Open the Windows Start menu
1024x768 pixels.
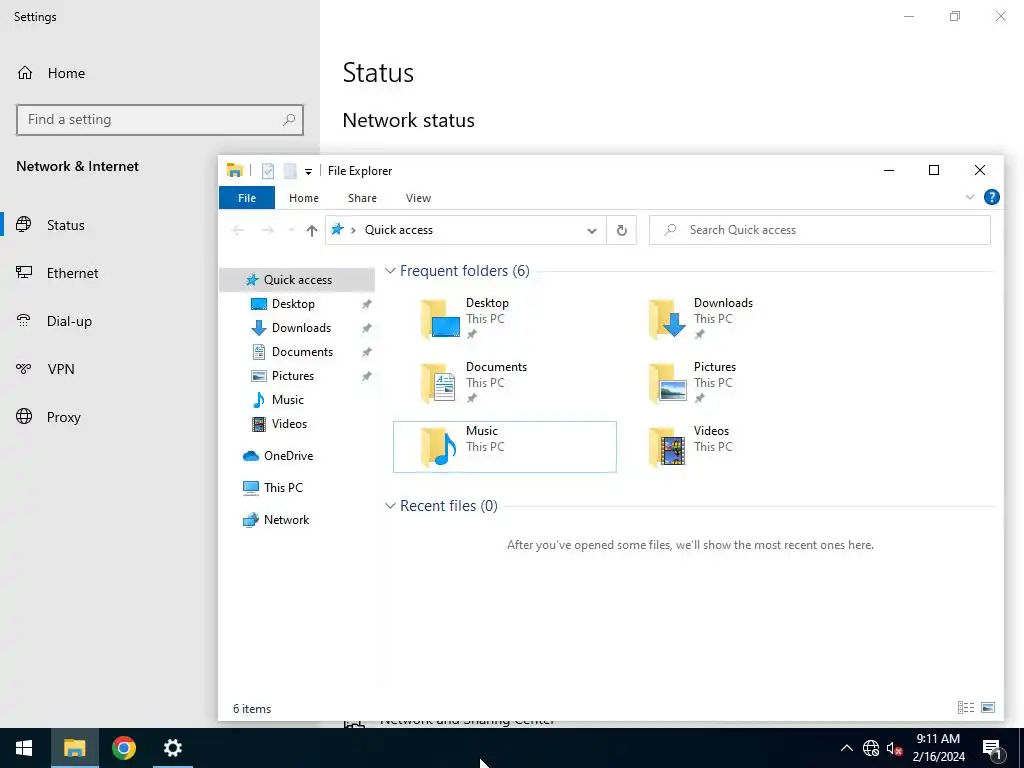pos(24,748)
